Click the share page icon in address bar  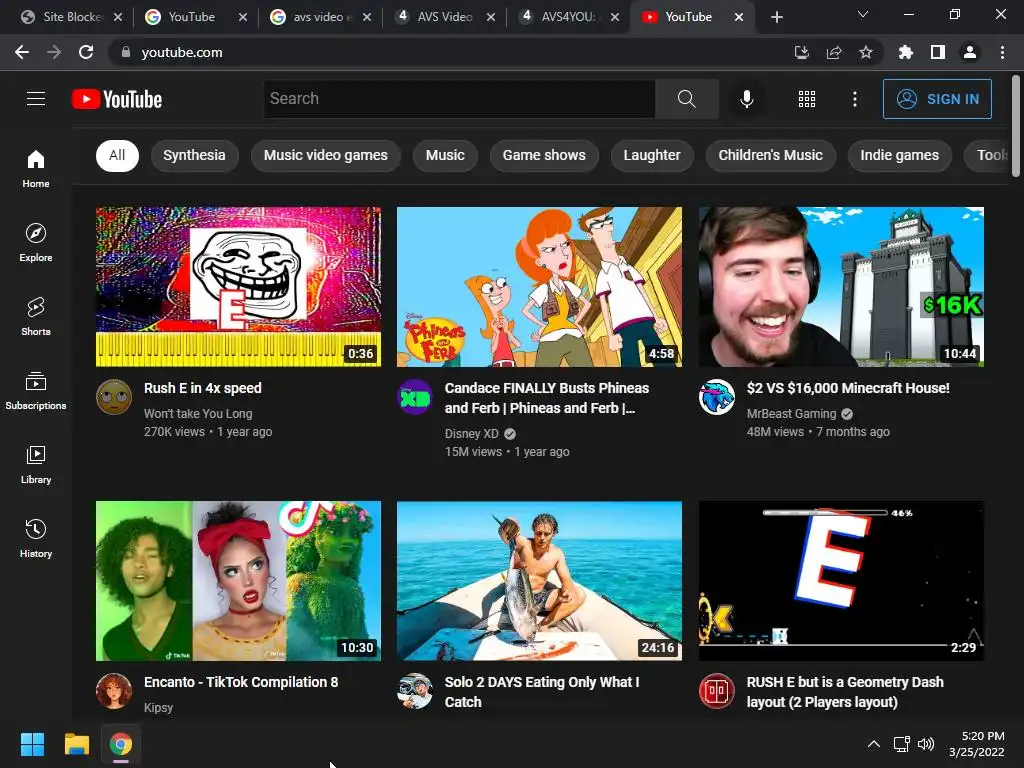[833, 52]
